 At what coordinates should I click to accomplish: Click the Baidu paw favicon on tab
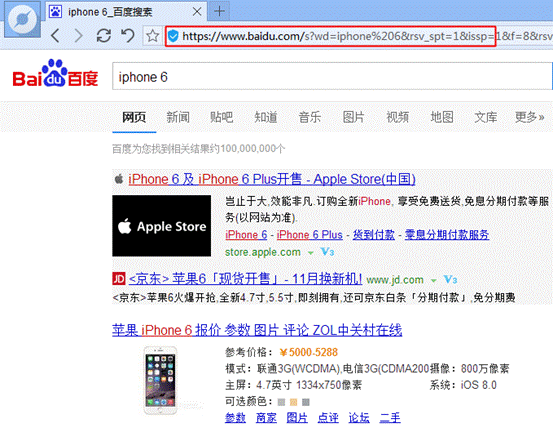pos(55,12)
